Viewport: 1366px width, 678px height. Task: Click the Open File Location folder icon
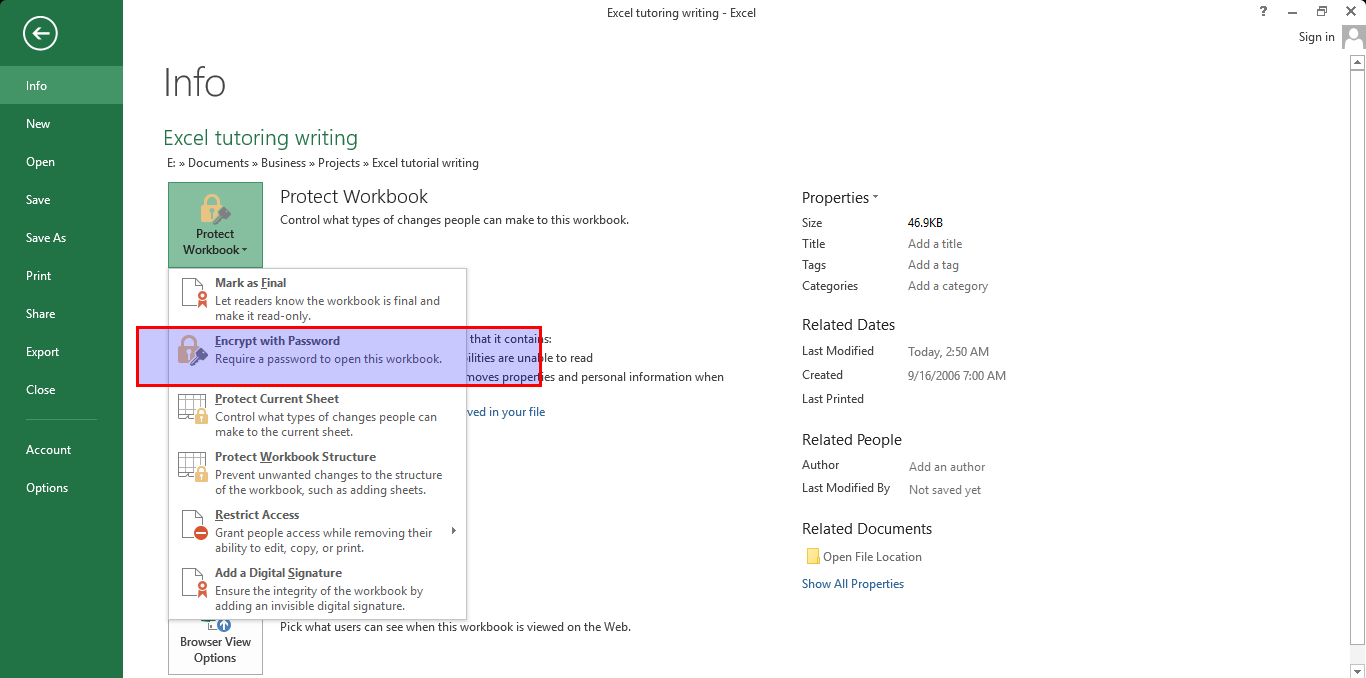tap(812, 557)
